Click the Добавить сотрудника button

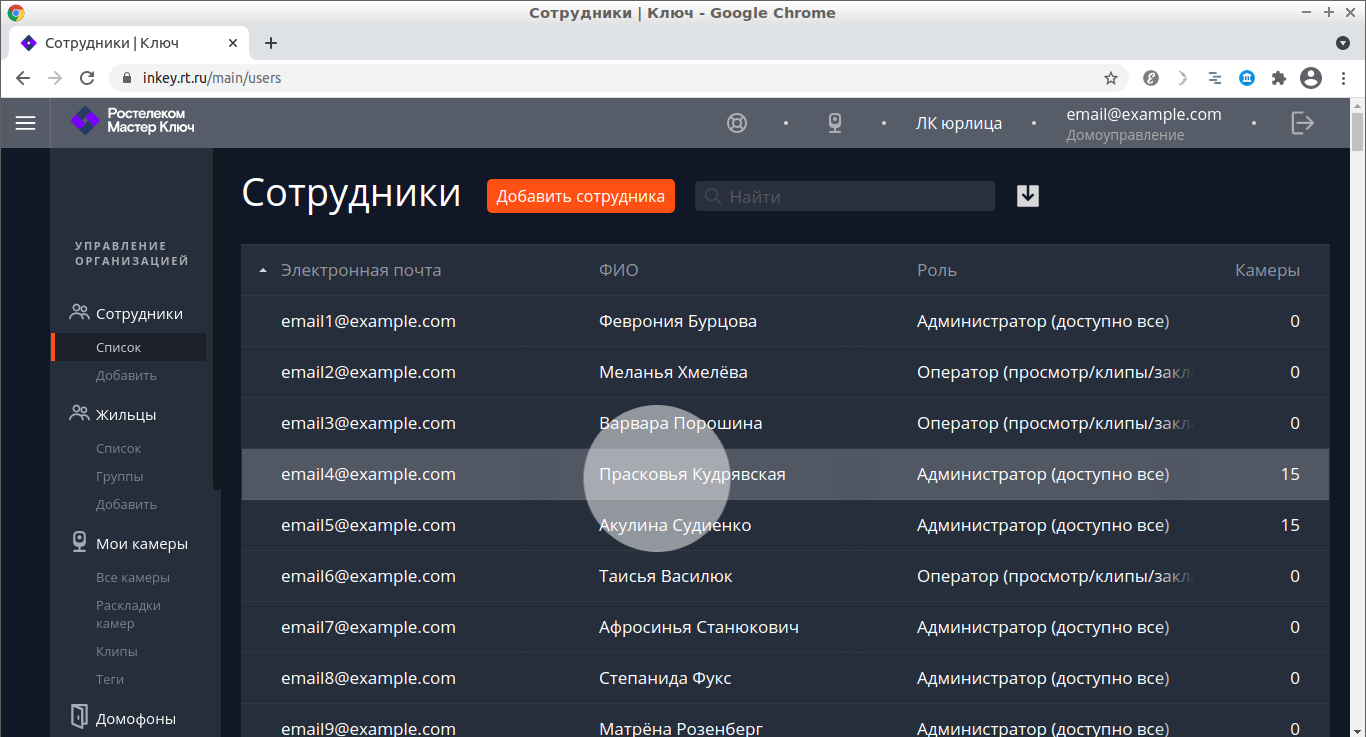point(580,196)
